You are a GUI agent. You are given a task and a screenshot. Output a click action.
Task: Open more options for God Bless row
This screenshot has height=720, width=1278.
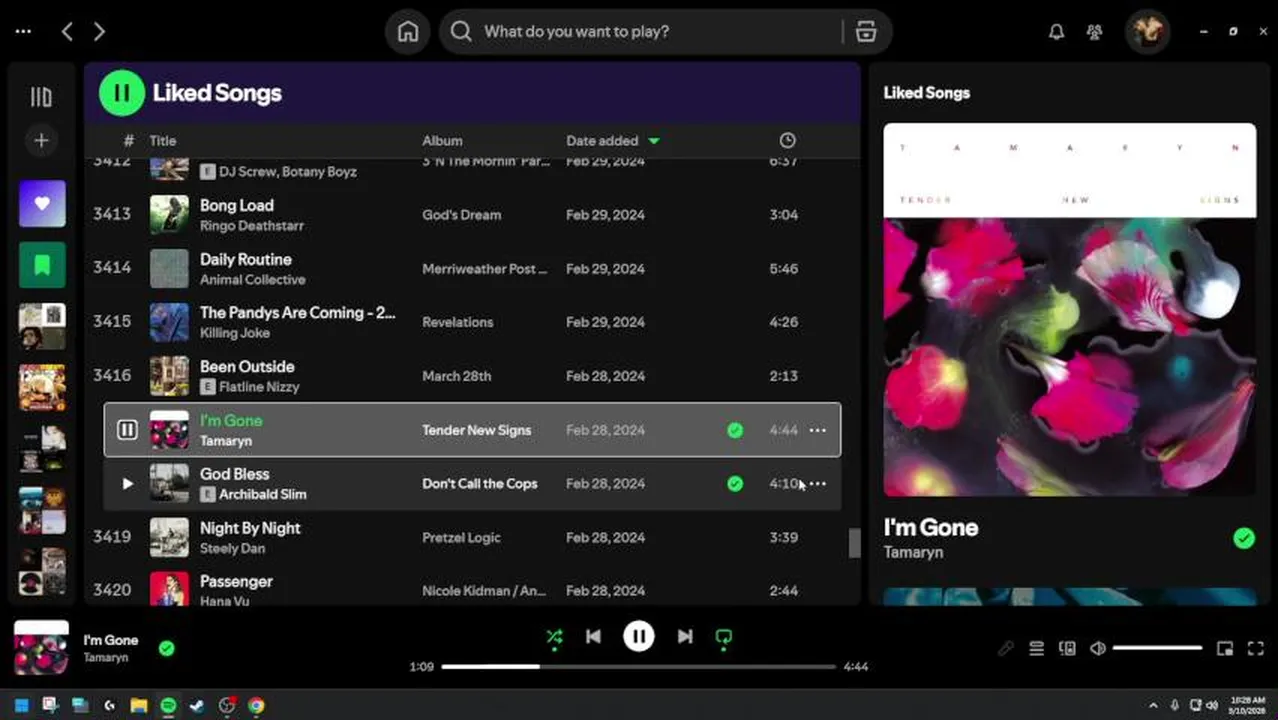pos(817,484)
